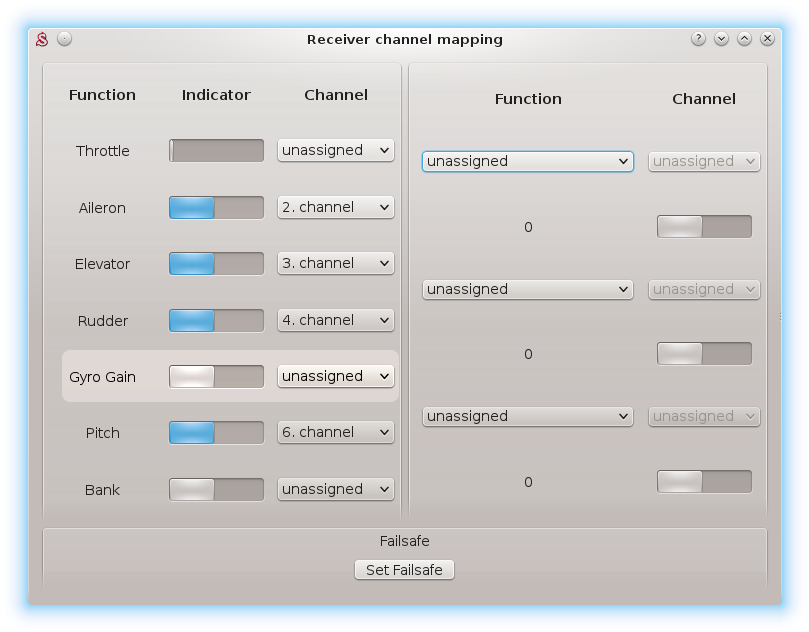The width and height of the screenshot is (809, 632).
Task: Open the Elevator 3. channel selector
Action: pos(335,263)
